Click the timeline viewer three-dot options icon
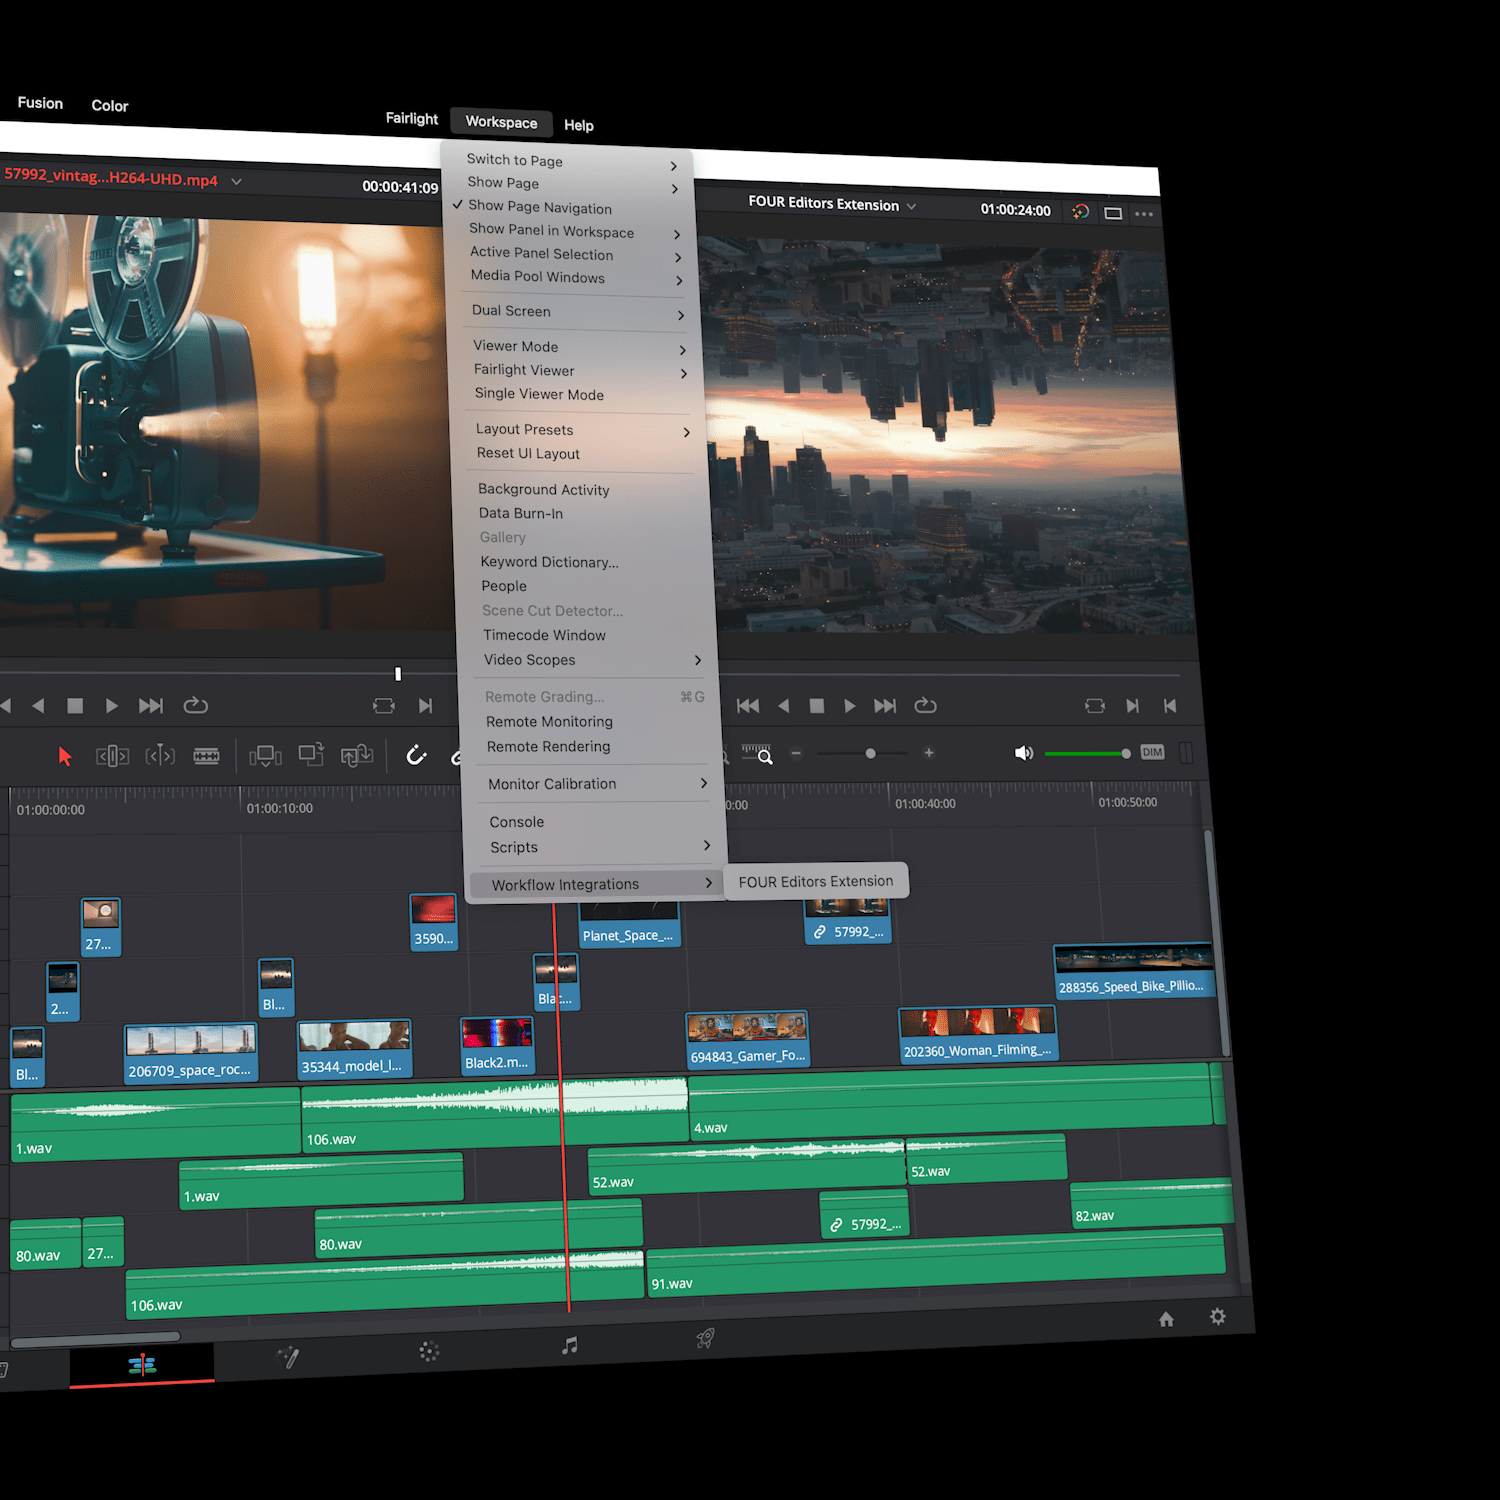 pyautogui.click(x=1144, y=214)
